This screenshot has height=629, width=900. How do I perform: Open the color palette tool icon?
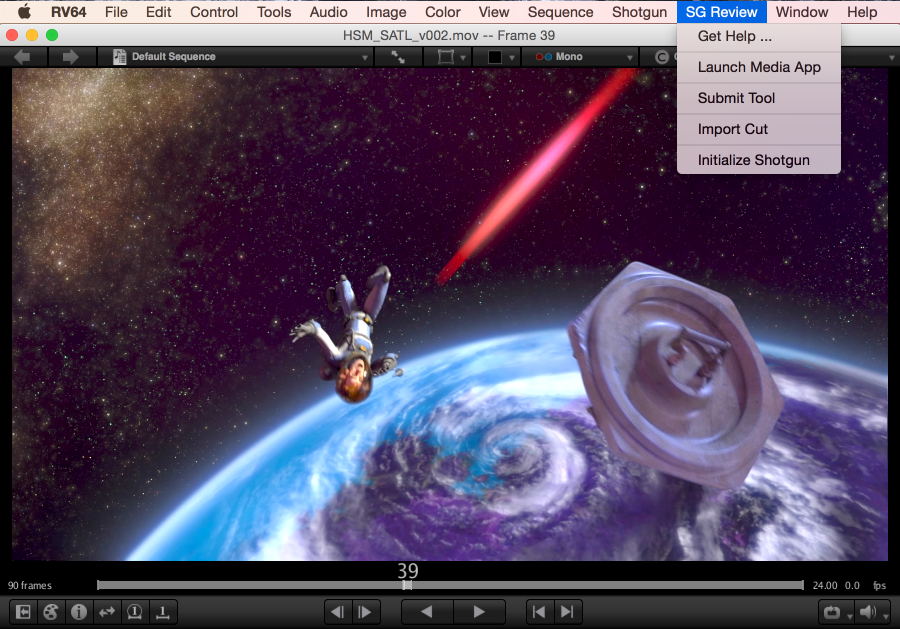coord(51,612)
